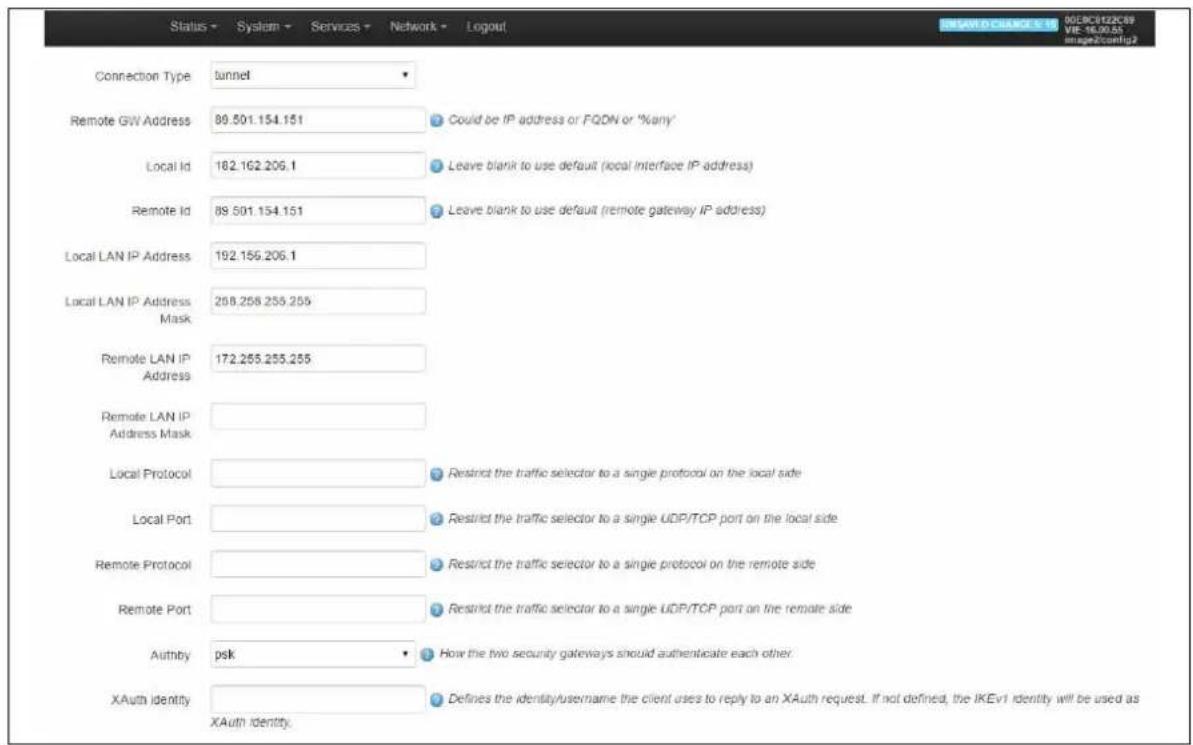Click the 'Could be IP address or FQDN' hint
This screenshot has width=1193, height=745.
click(562, 119)
